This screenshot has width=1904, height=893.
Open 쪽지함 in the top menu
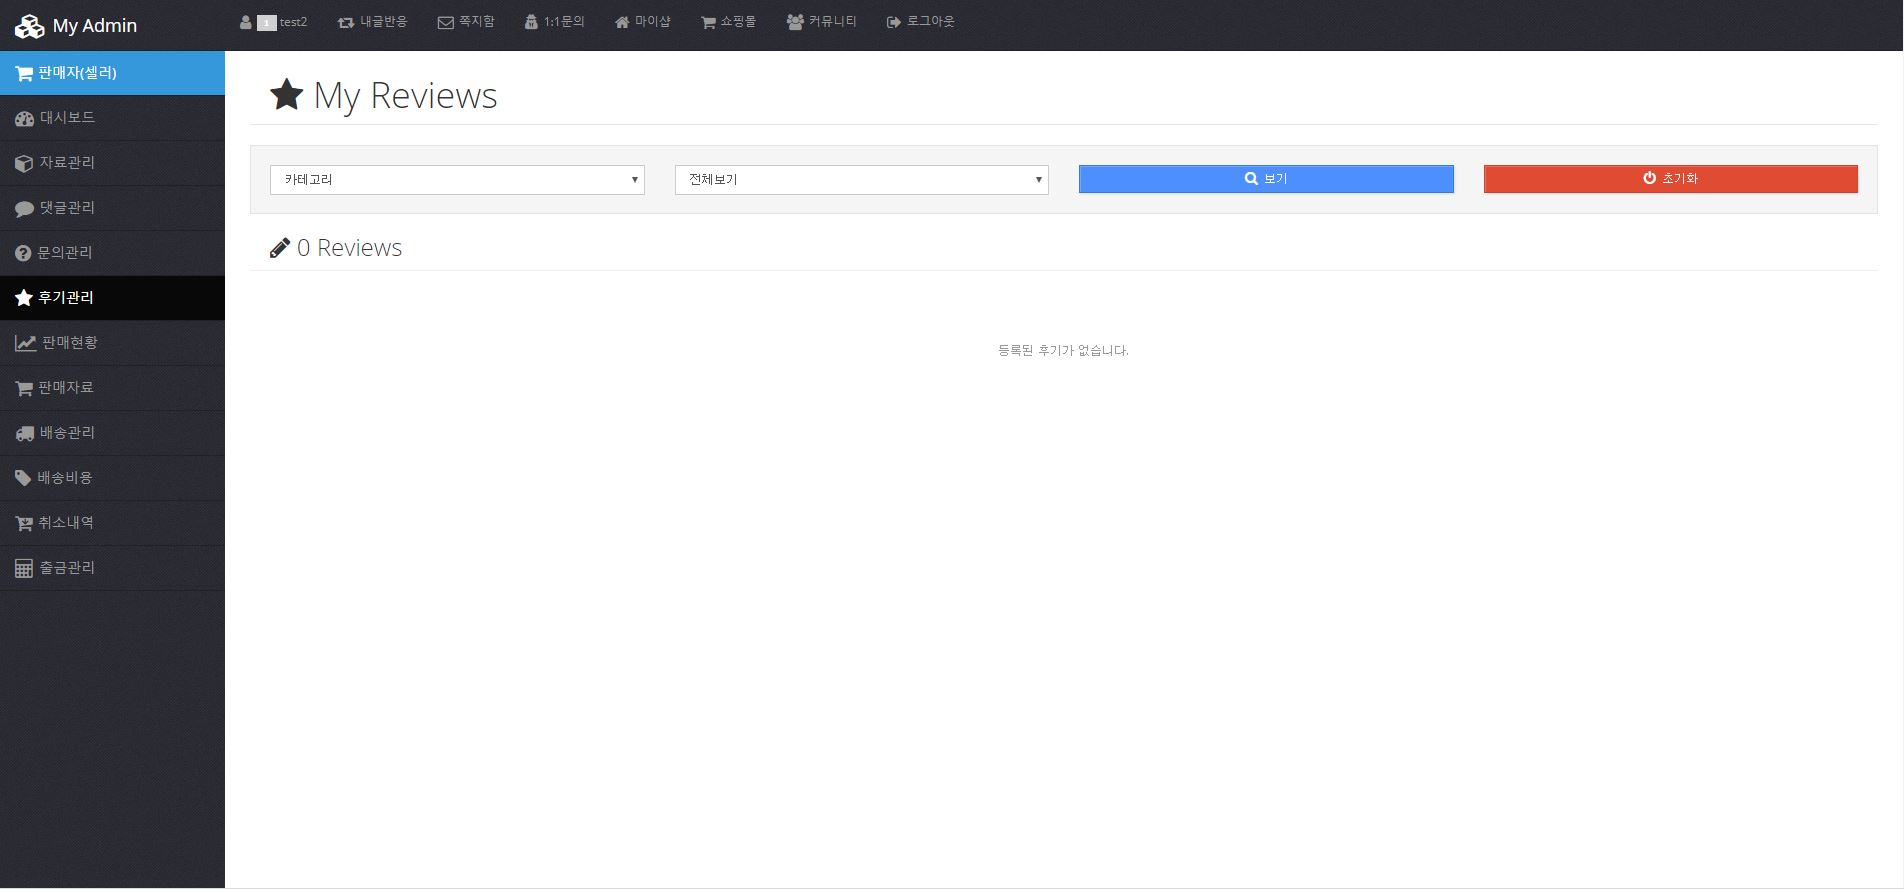click(x=466, y=22)
